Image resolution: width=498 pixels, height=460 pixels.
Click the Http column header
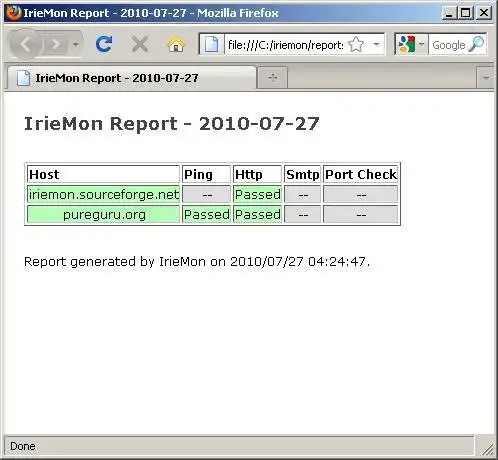[x=257, y=174]
